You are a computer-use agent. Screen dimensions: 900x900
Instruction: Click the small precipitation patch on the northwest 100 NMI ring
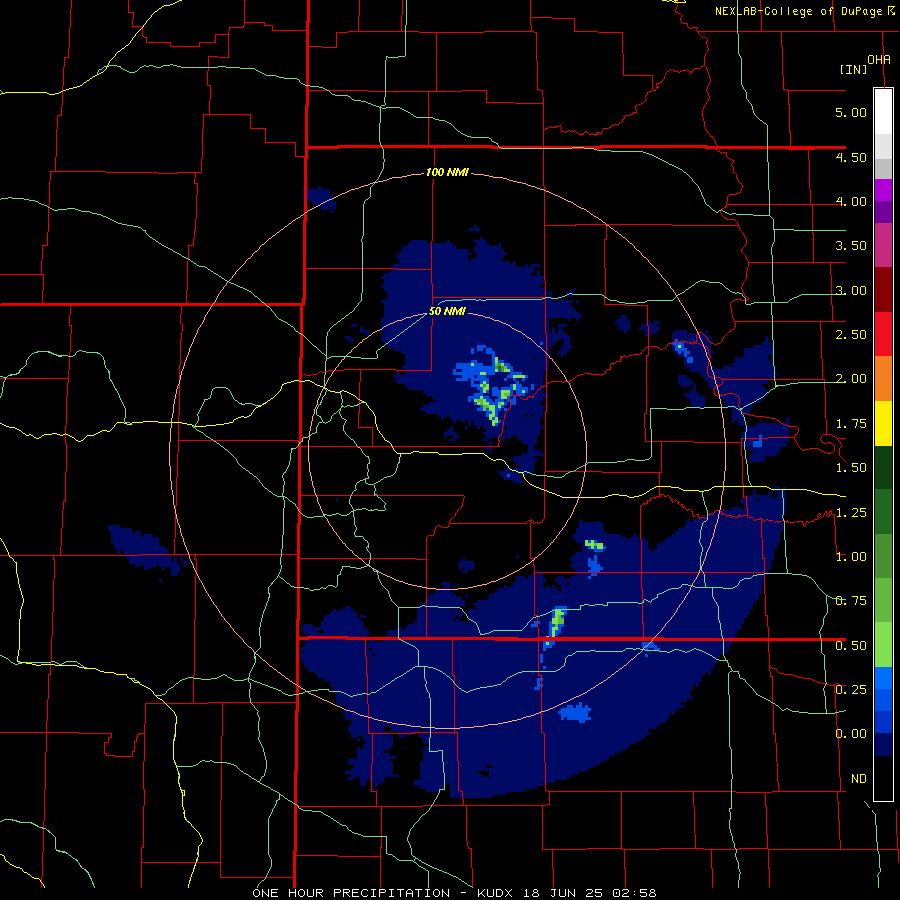pos(319,197)
